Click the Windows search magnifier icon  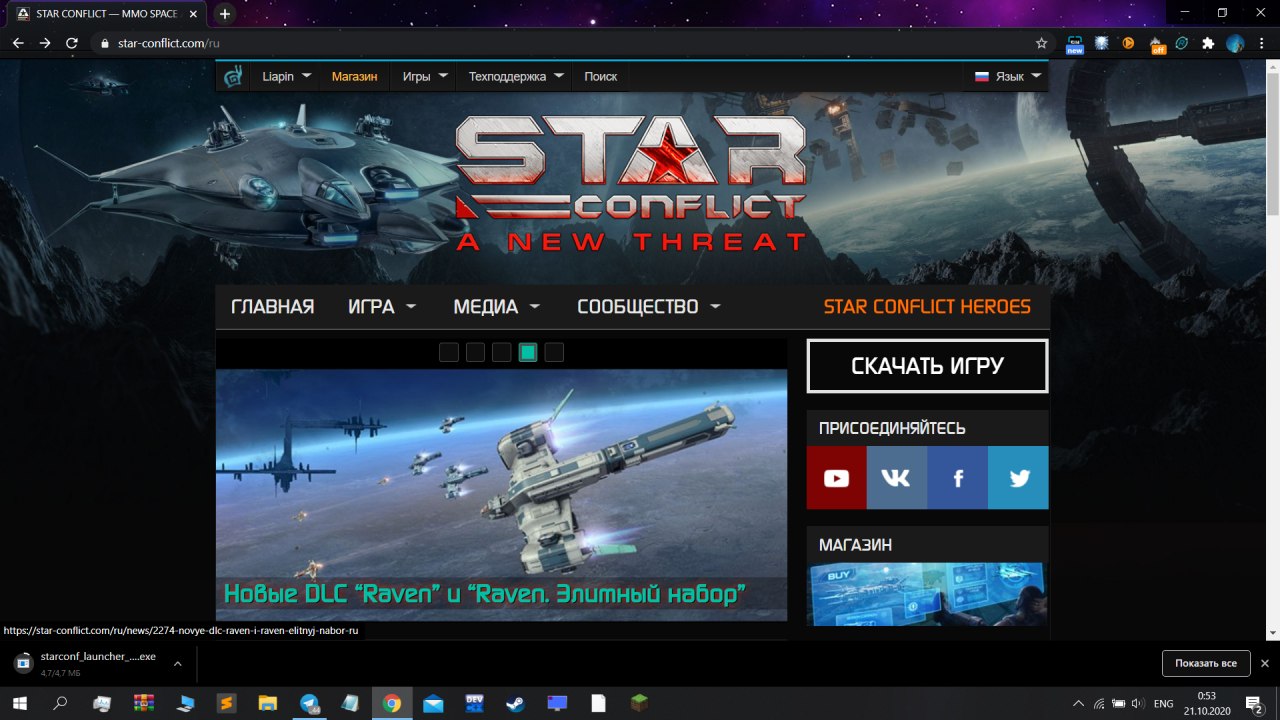coord(60,703)
